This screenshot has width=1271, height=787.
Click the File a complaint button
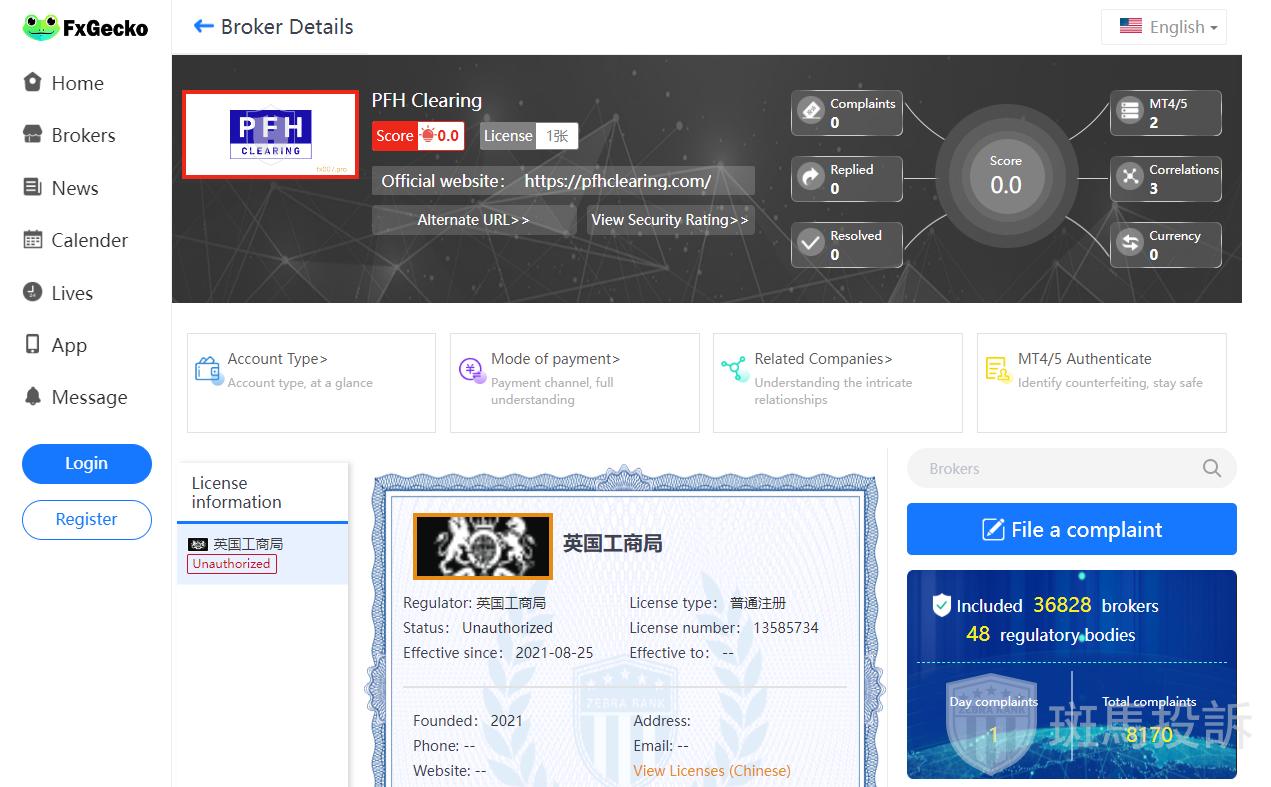(x=1071, y=529)
